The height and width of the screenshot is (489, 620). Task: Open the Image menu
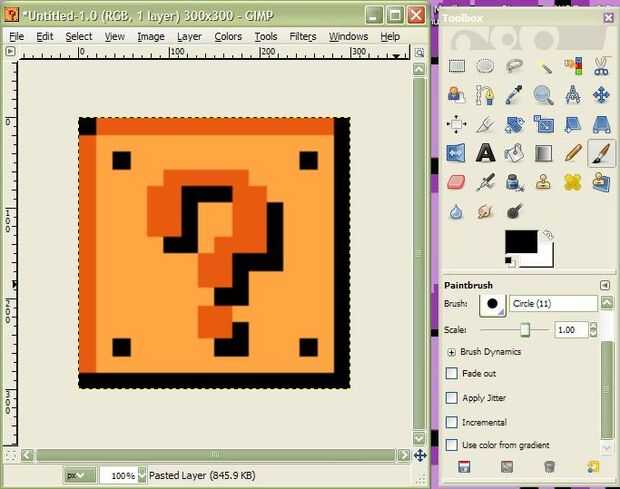click(151, 36)
